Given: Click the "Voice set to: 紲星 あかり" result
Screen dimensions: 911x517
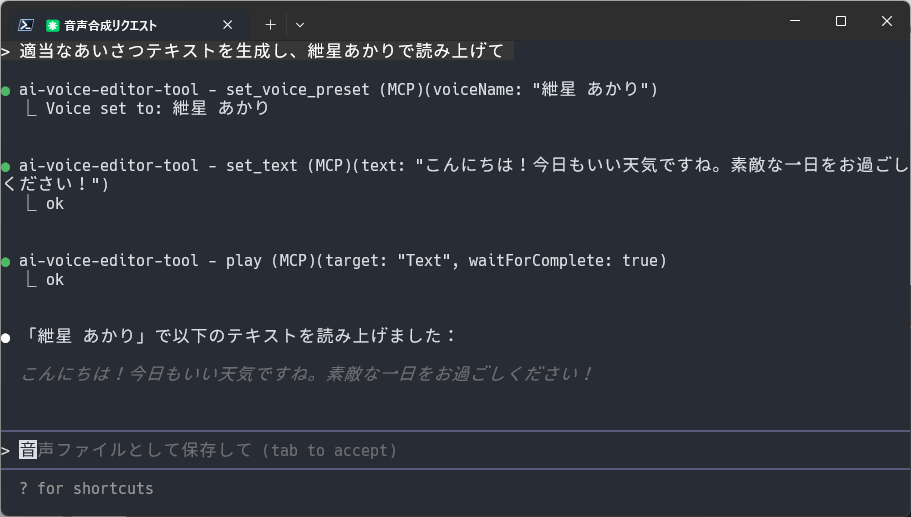Looking at the screenshot, I should coord(157,108).
